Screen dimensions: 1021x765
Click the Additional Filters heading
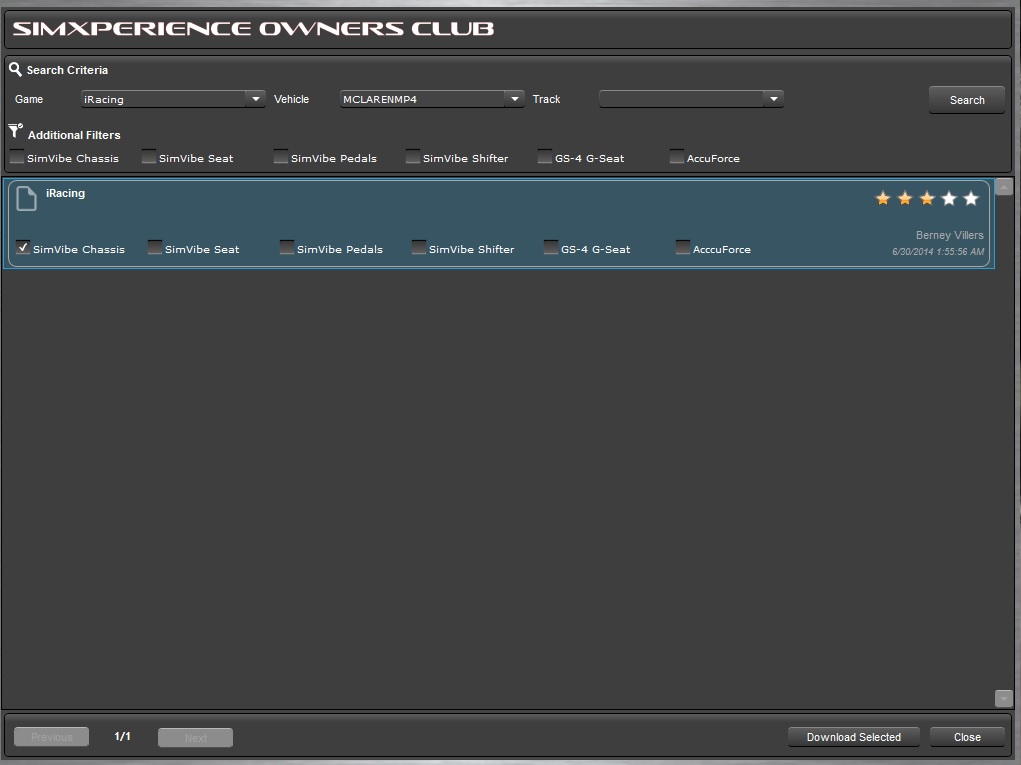[74, 135]
